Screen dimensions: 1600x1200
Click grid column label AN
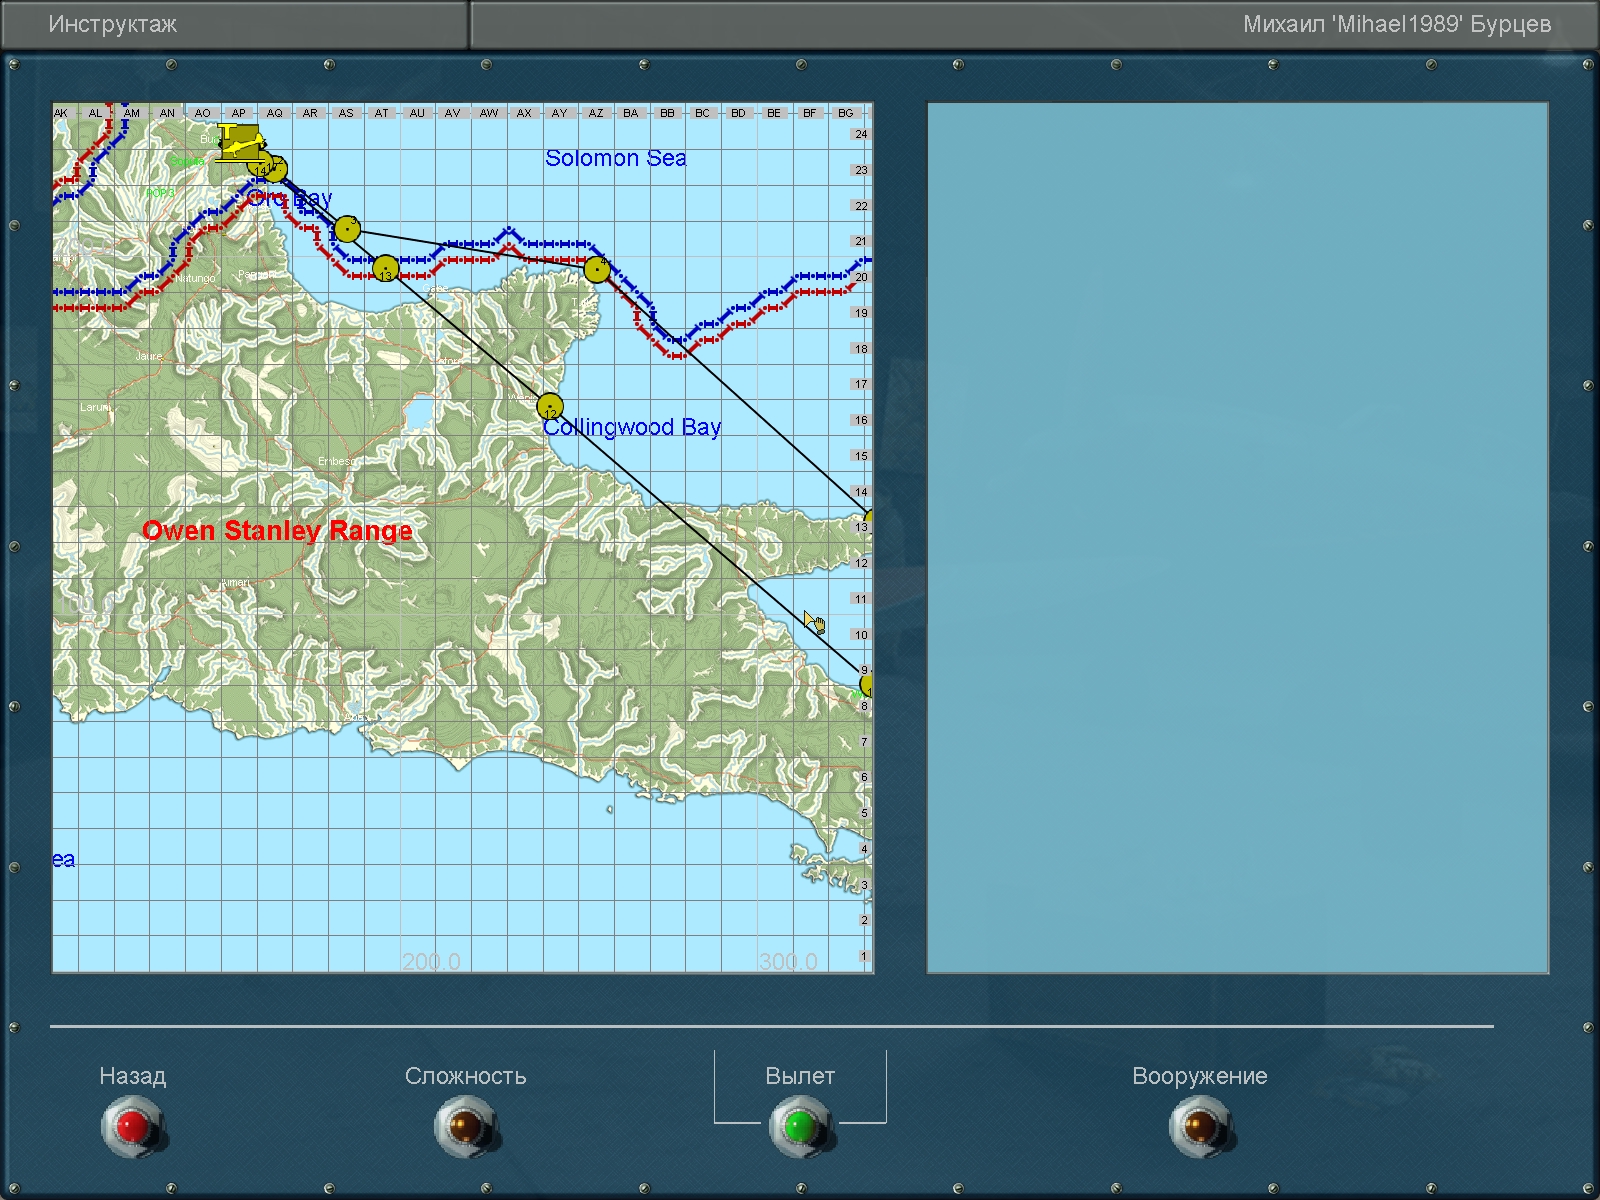167,113
